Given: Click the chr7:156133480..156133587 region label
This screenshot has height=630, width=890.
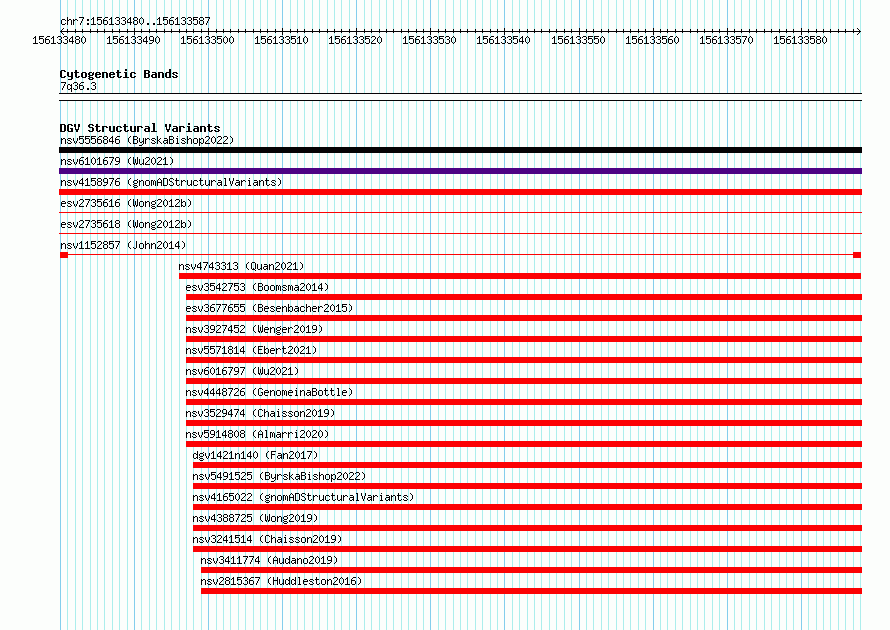Looking at the screenshot, I should click(x=135, y=21).
